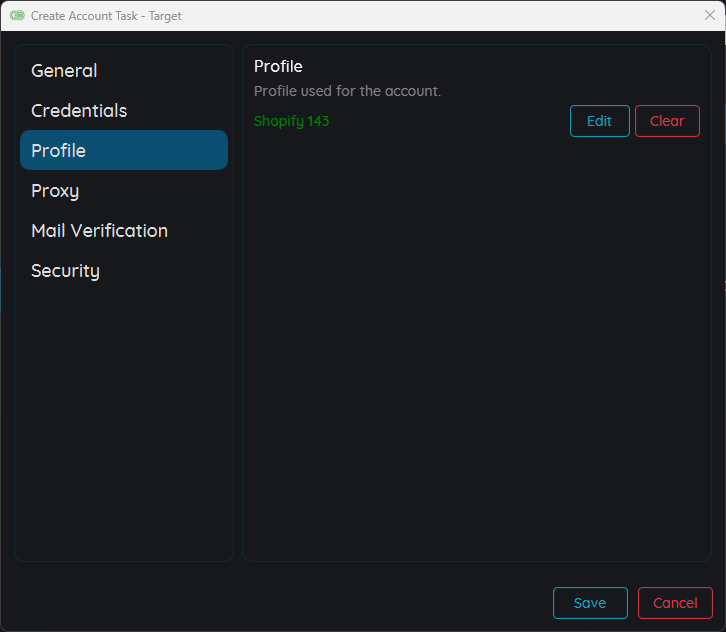Save the account task

[590, 603]
